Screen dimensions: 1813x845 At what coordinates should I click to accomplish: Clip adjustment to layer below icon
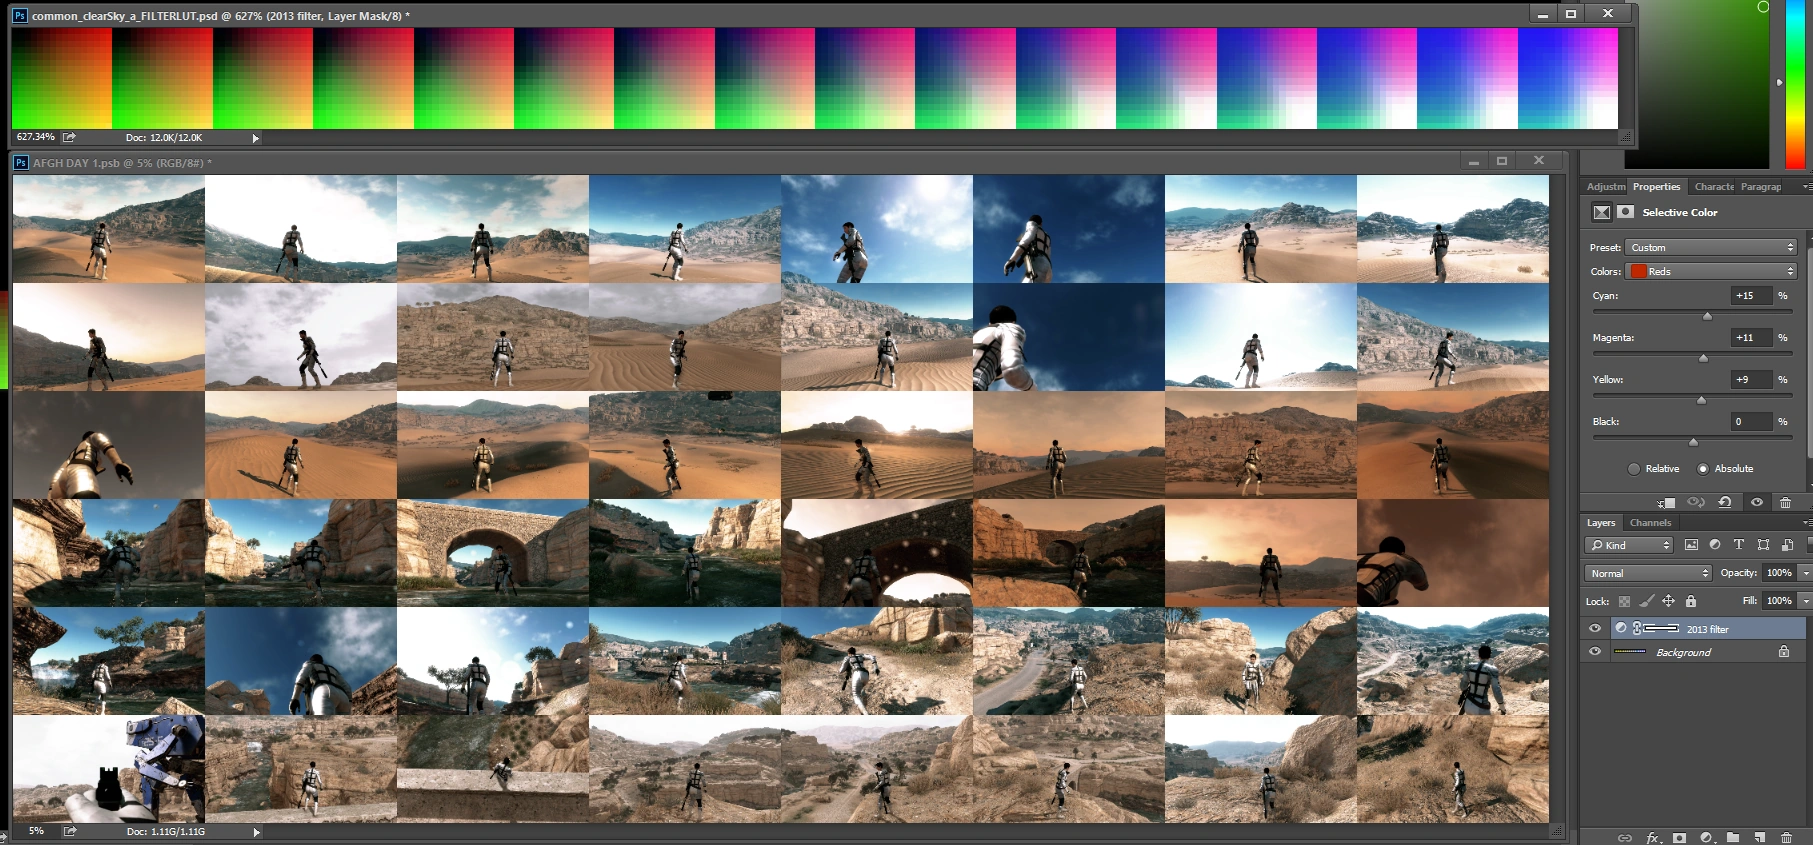click(x=1666, y=502)
